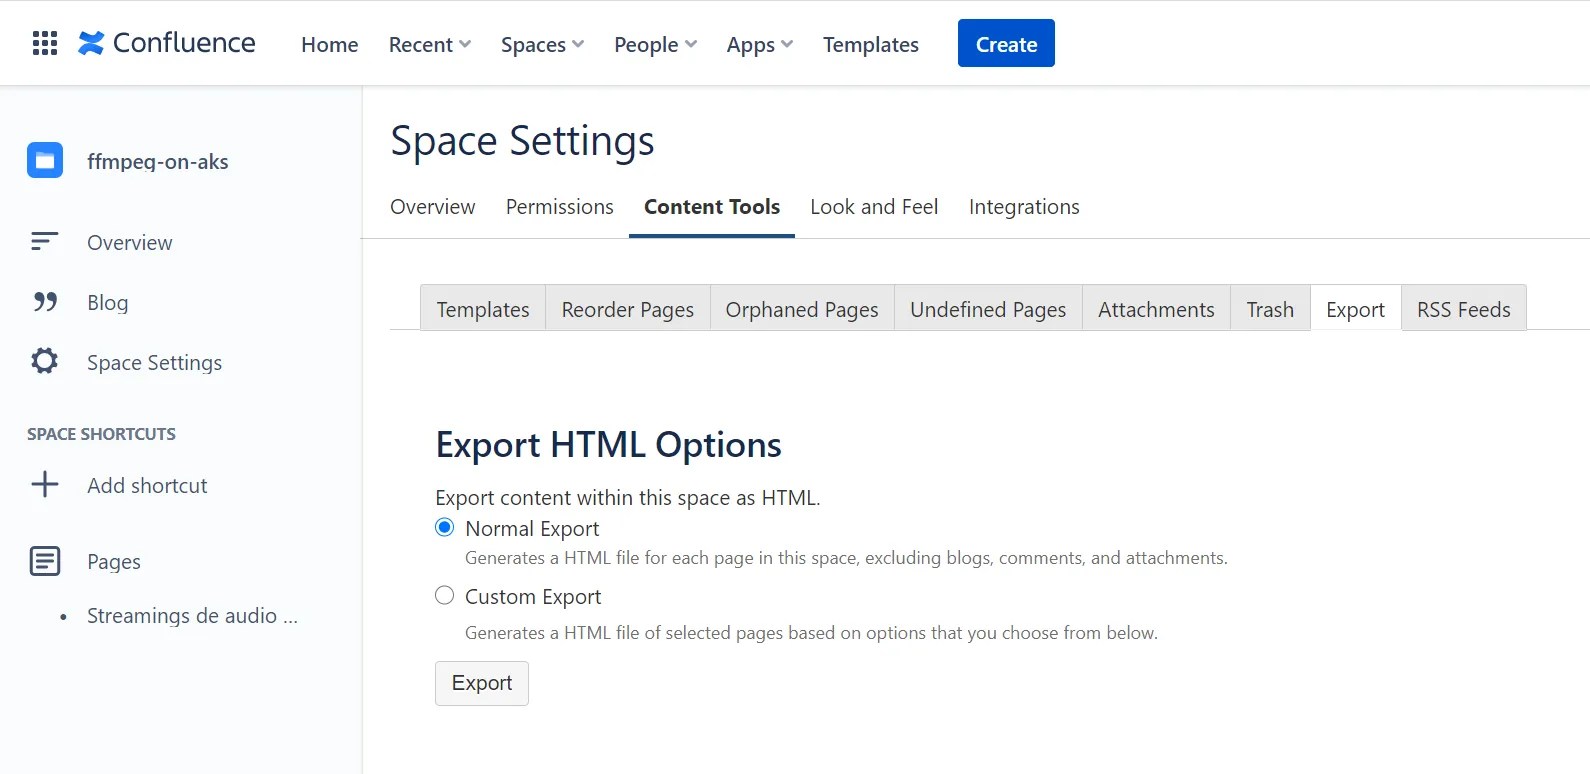The width and height of the screenshot is (1590, 774).
Task: Click the plus icon to add shortcut
Action: [45, 485]
